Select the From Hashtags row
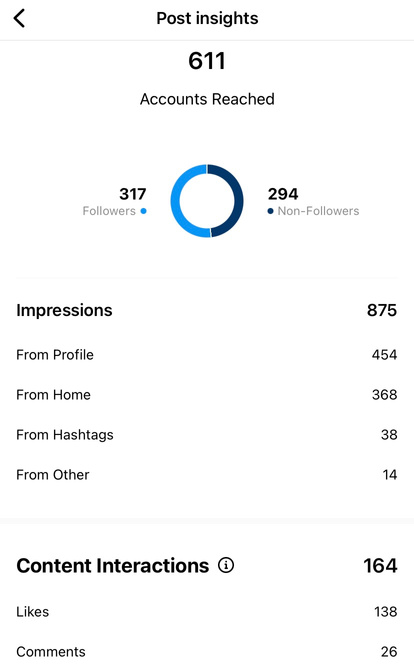 coord(207,435)
